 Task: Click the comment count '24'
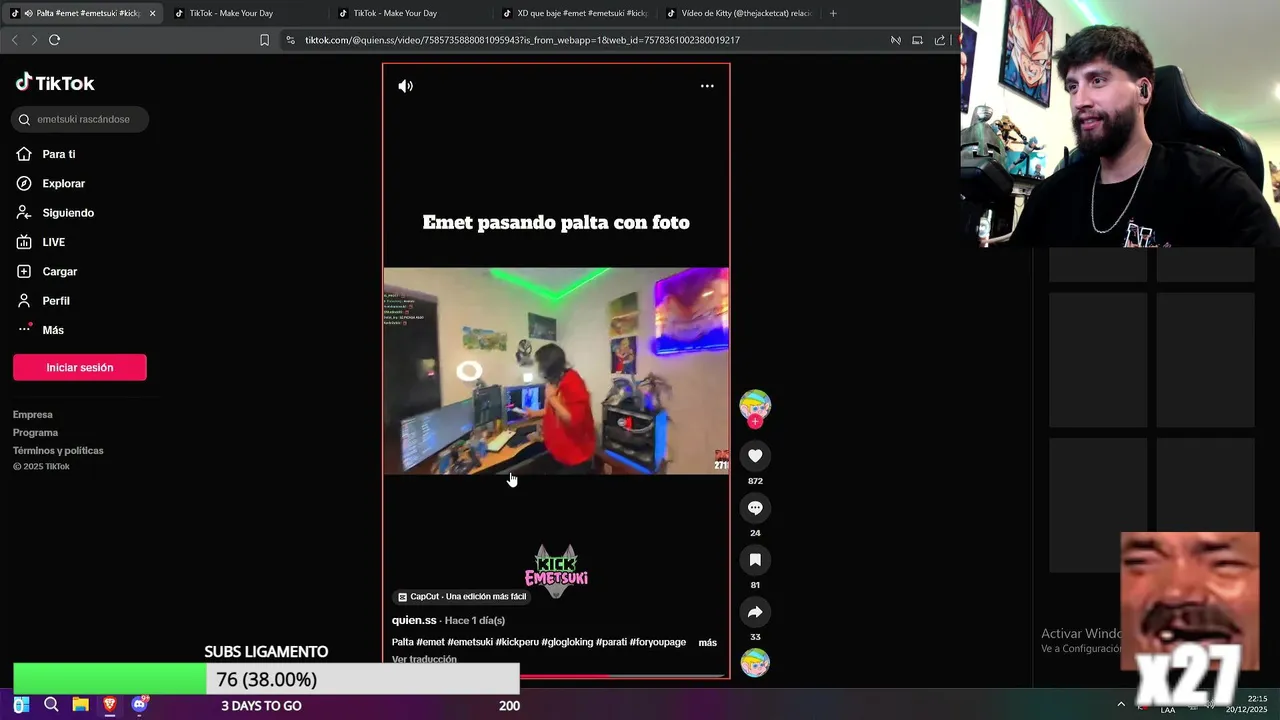755,533
